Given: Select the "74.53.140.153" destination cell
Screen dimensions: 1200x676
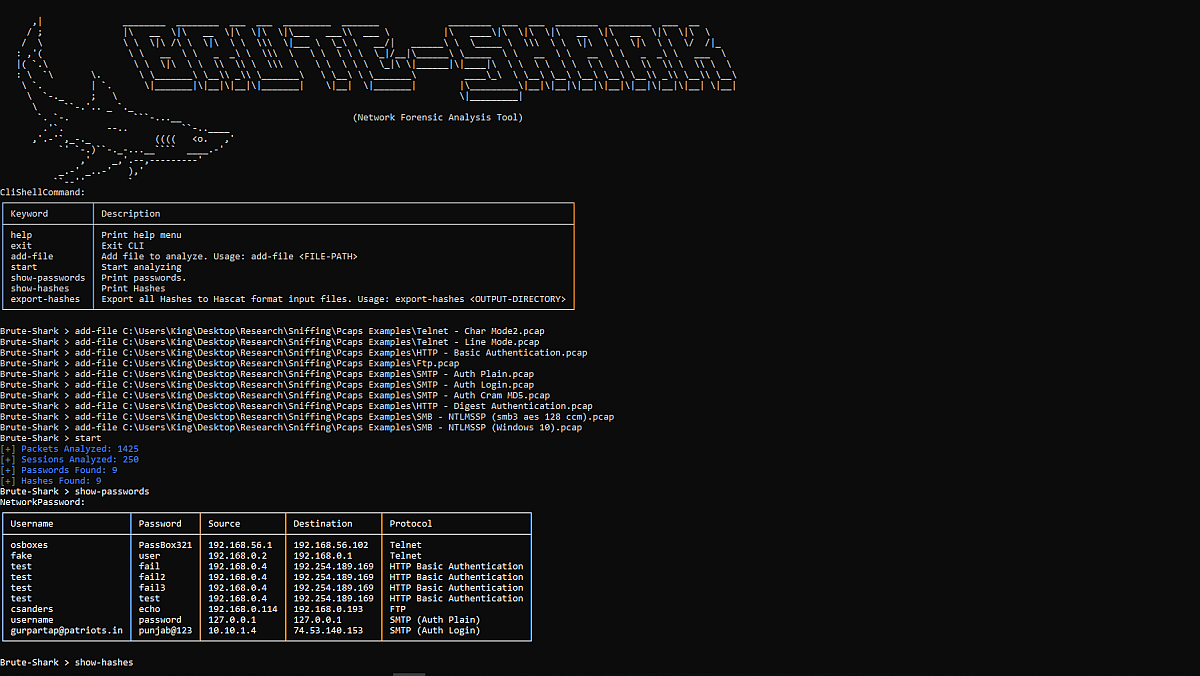Looking at the screenshot, I should click(x=328, y=630).
